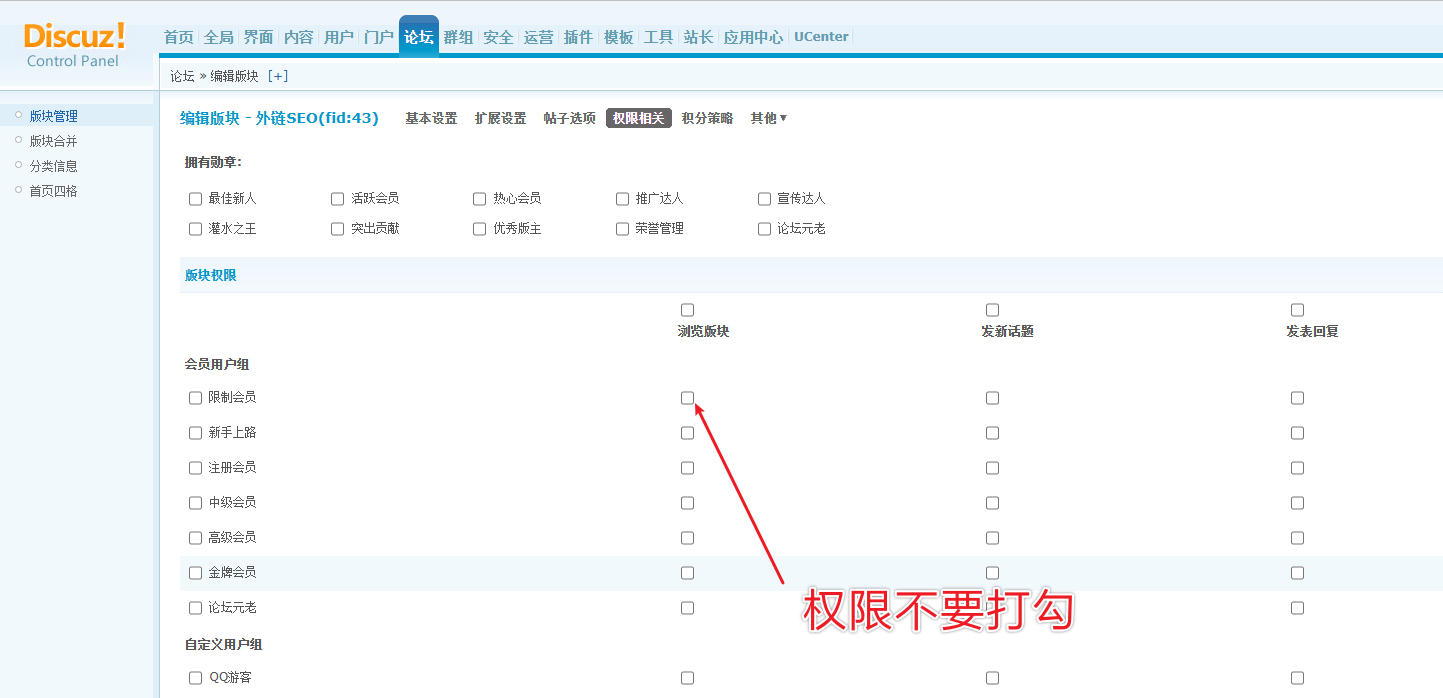This screenshot has width=1443, height=698.
Task: Open the 工具 top menu
Action: tap(659, 37)
